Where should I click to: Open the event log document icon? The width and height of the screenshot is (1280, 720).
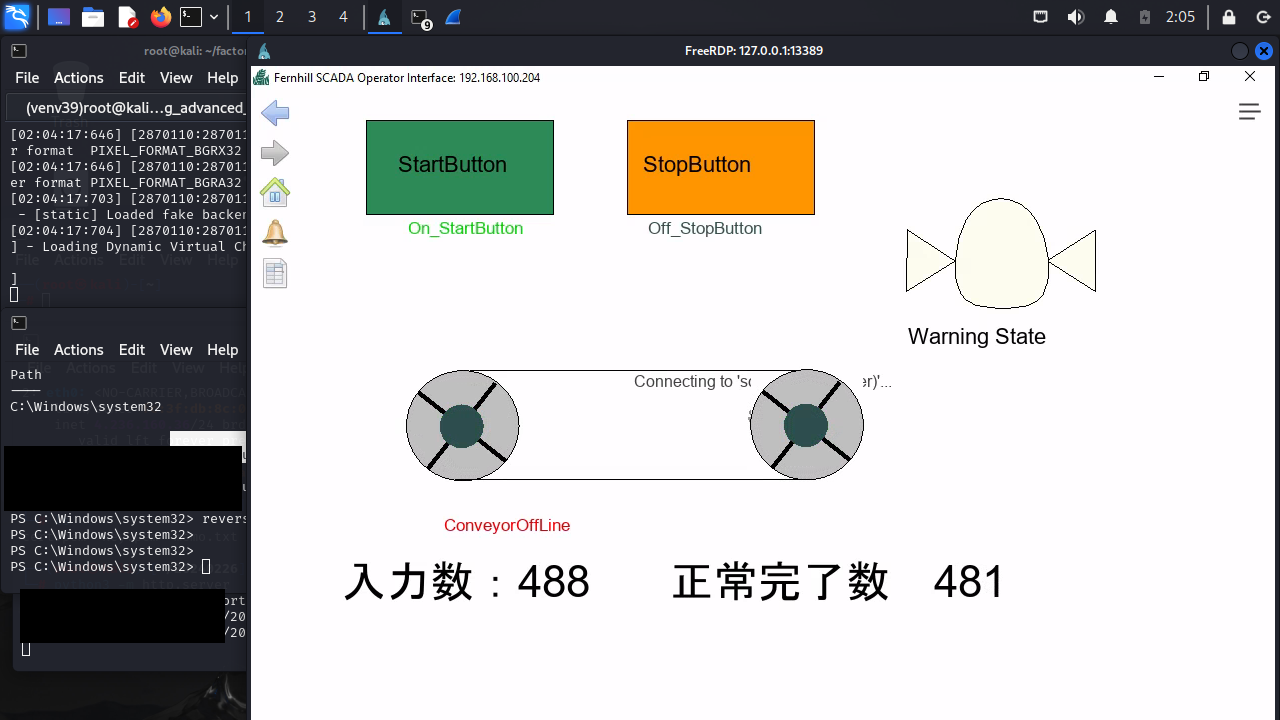pyautogui.click(x=275, y=273)
